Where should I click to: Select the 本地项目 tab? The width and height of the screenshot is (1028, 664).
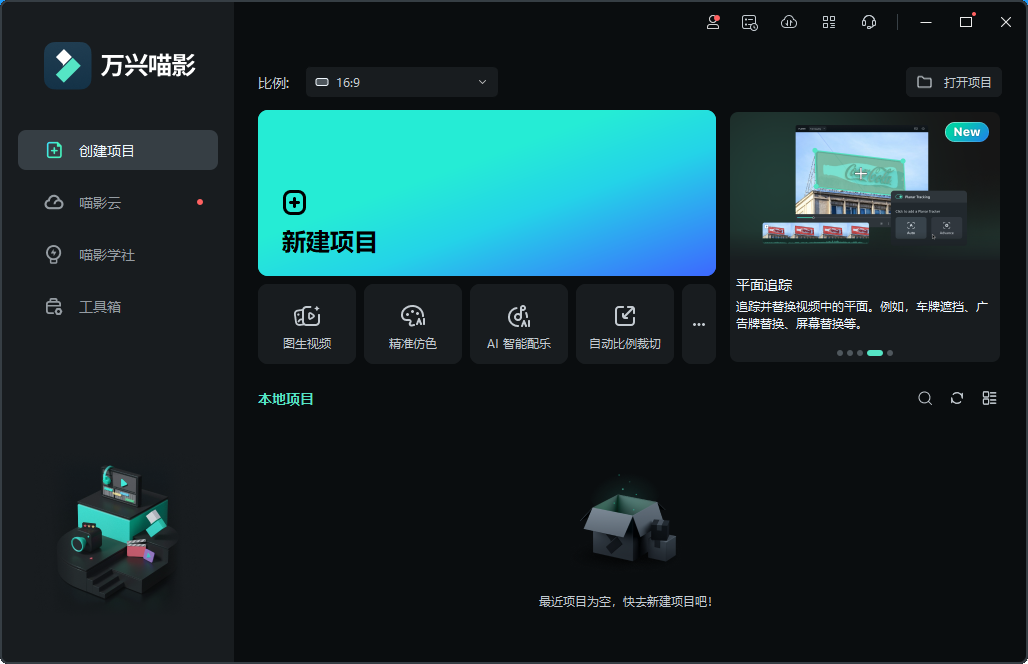click(x=286, y=399)
